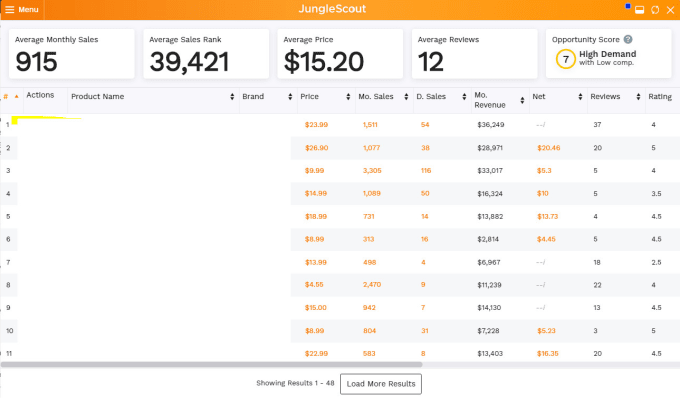Sort by D. Sales column arrows
The width and height of the screenshot is (680, 398).
click(x=464, y=97)
